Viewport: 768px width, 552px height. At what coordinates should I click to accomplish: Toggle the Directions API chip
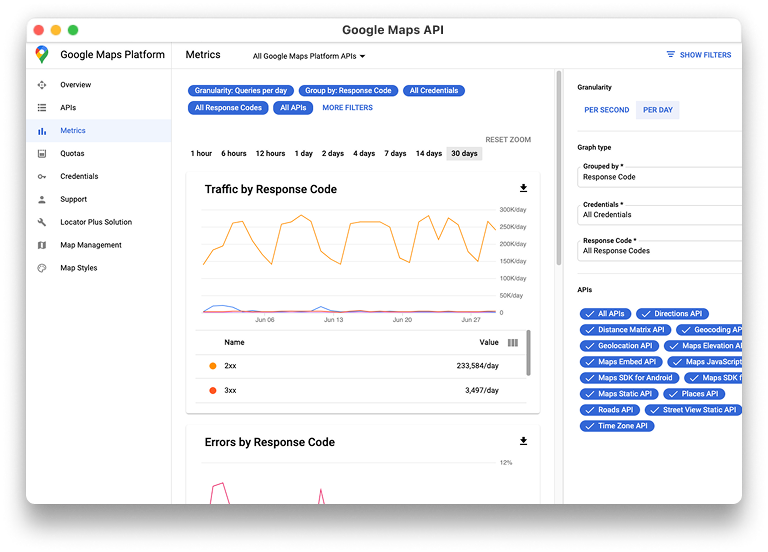(x=672, y=314)
